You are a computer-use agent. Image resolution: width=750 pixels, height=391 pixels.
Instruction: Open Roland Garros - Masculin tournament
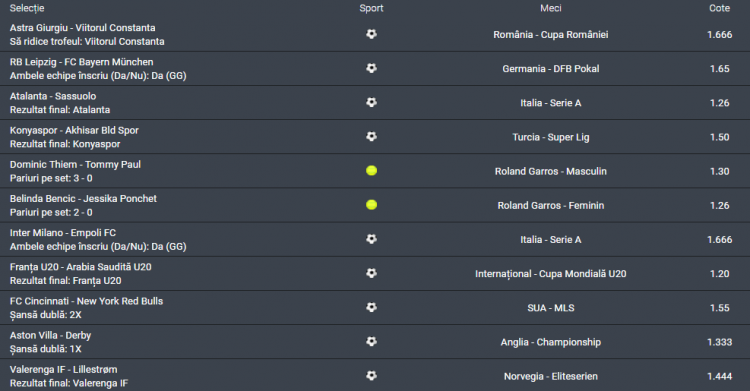click(551, 171)
